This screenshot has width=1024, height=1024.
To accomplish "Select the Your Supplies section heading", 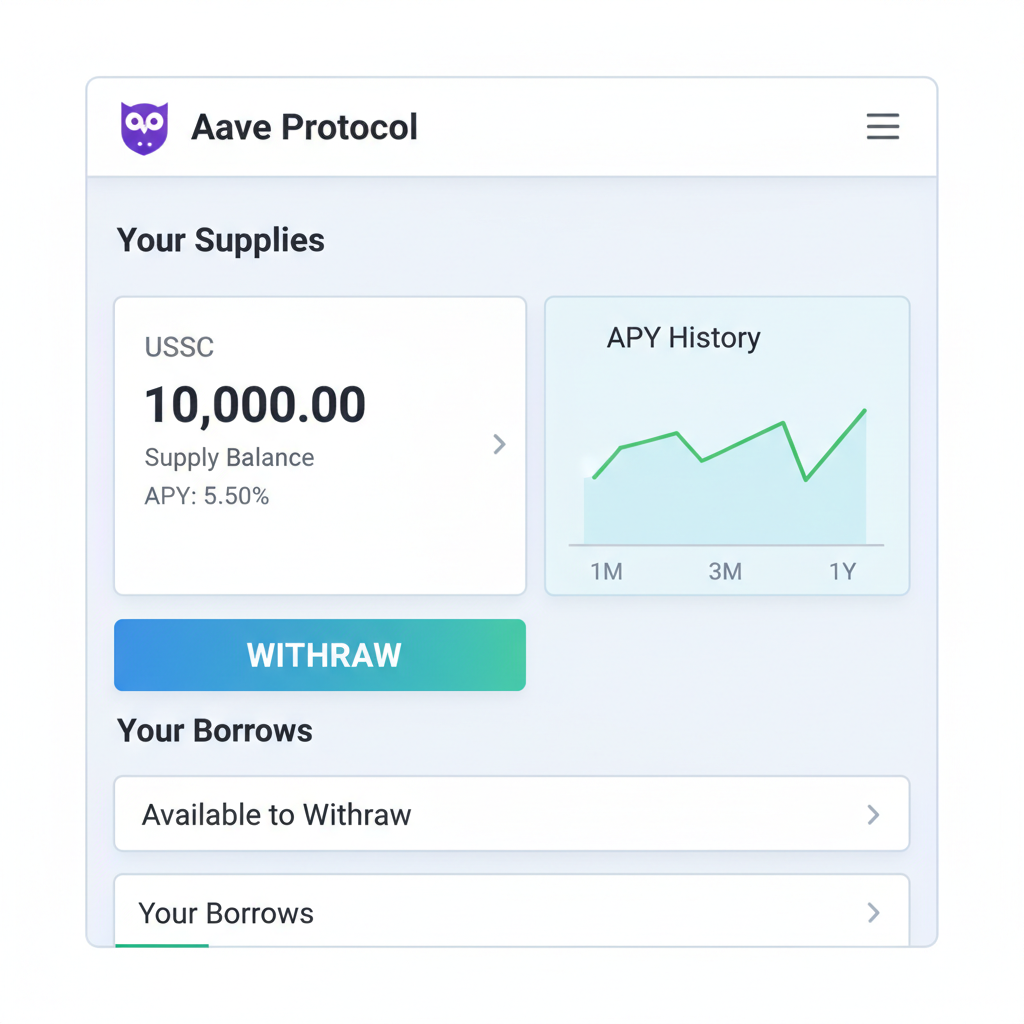I will tap(220, 240).
